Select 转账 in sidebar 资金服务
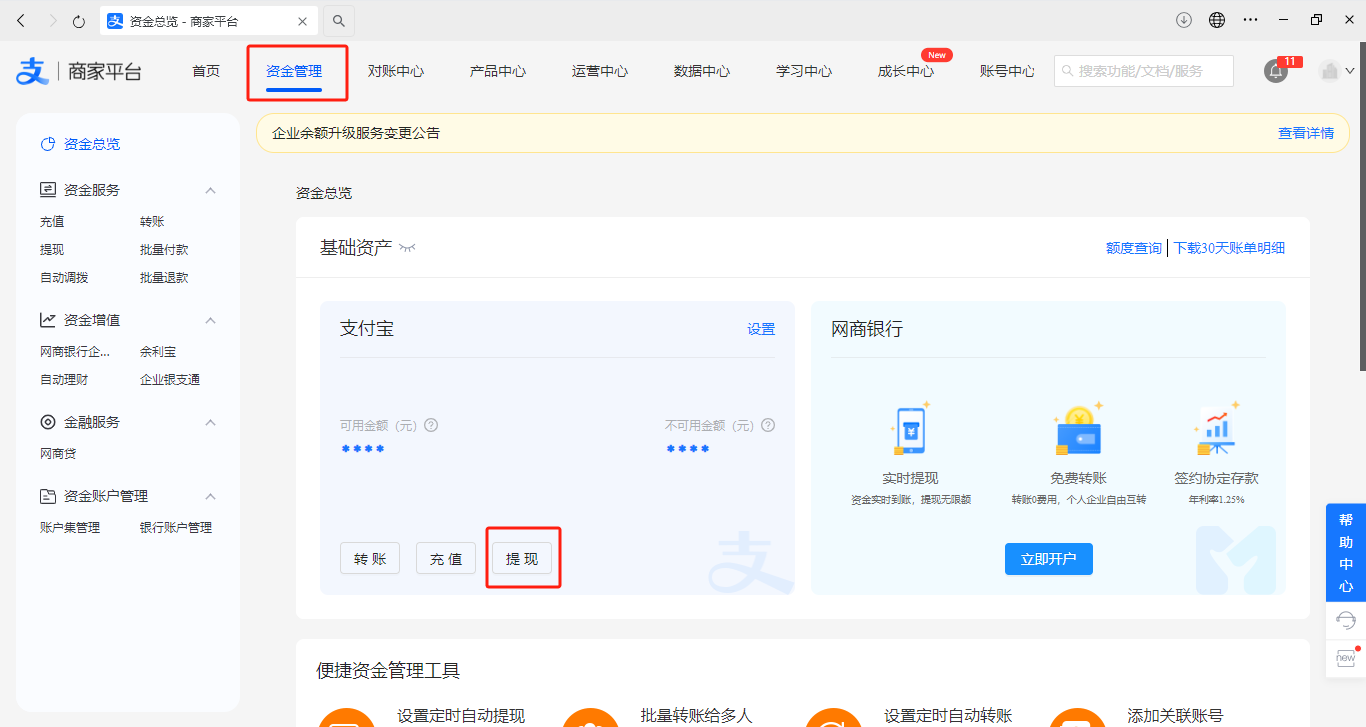The image size is (1366, 727). (152, 222)
